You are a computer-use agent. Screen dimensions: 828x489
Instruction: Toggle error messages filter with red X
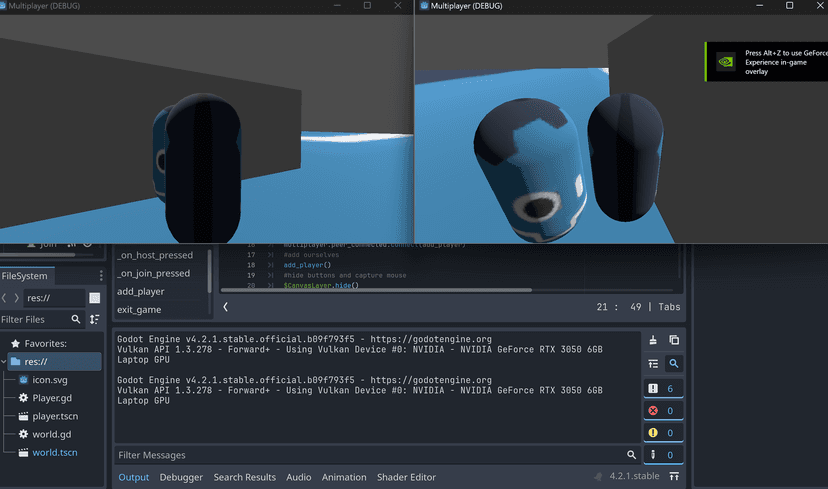coord(664,410)
